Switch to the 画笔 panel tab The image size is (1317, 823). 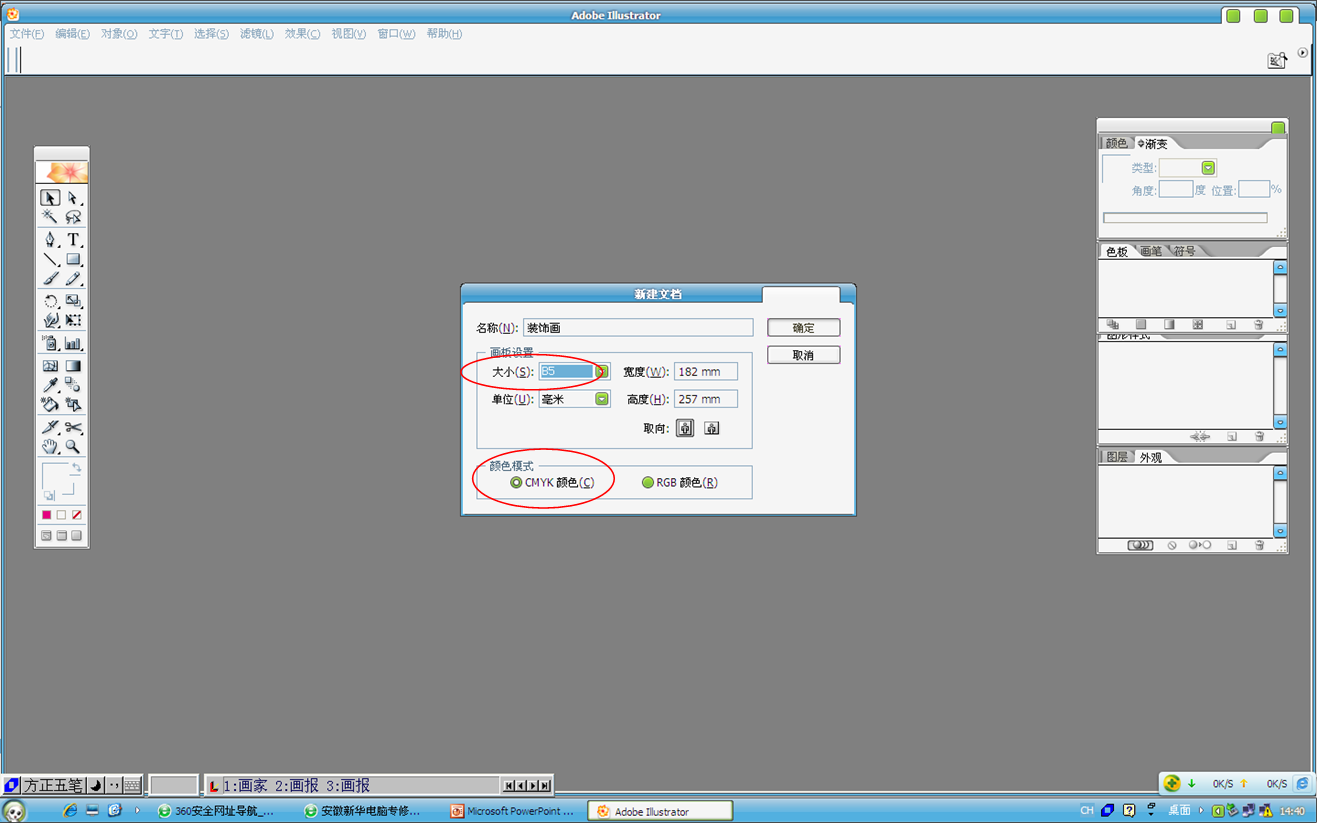pos(1151,251)
